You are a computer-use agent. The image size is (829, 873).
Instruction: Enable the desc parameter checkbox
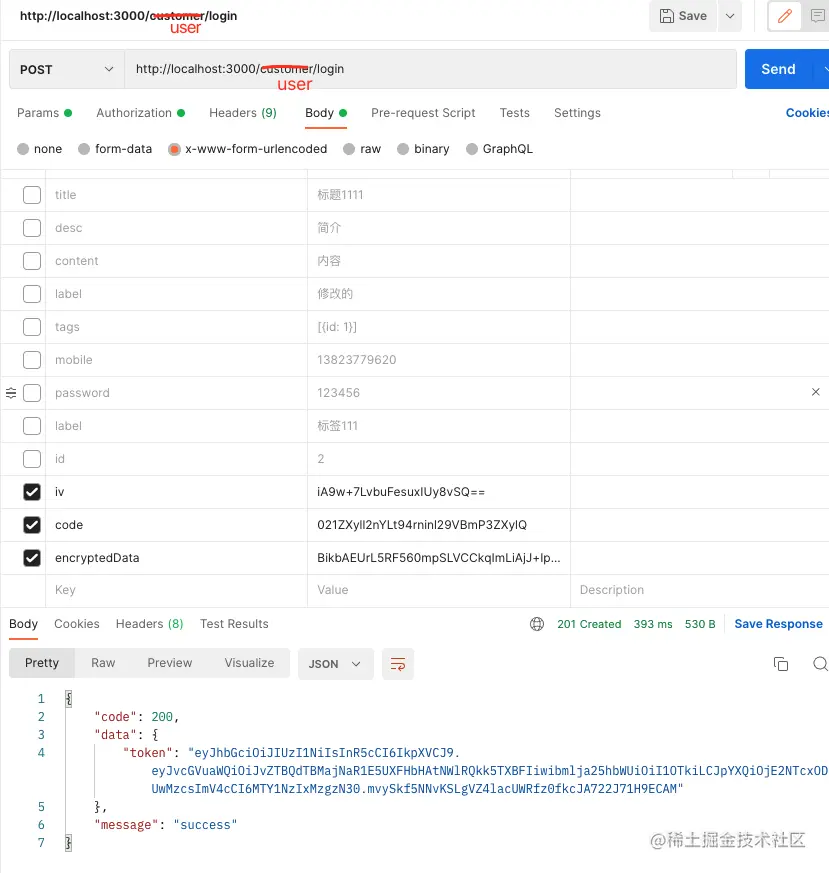(x=32, y=228)
